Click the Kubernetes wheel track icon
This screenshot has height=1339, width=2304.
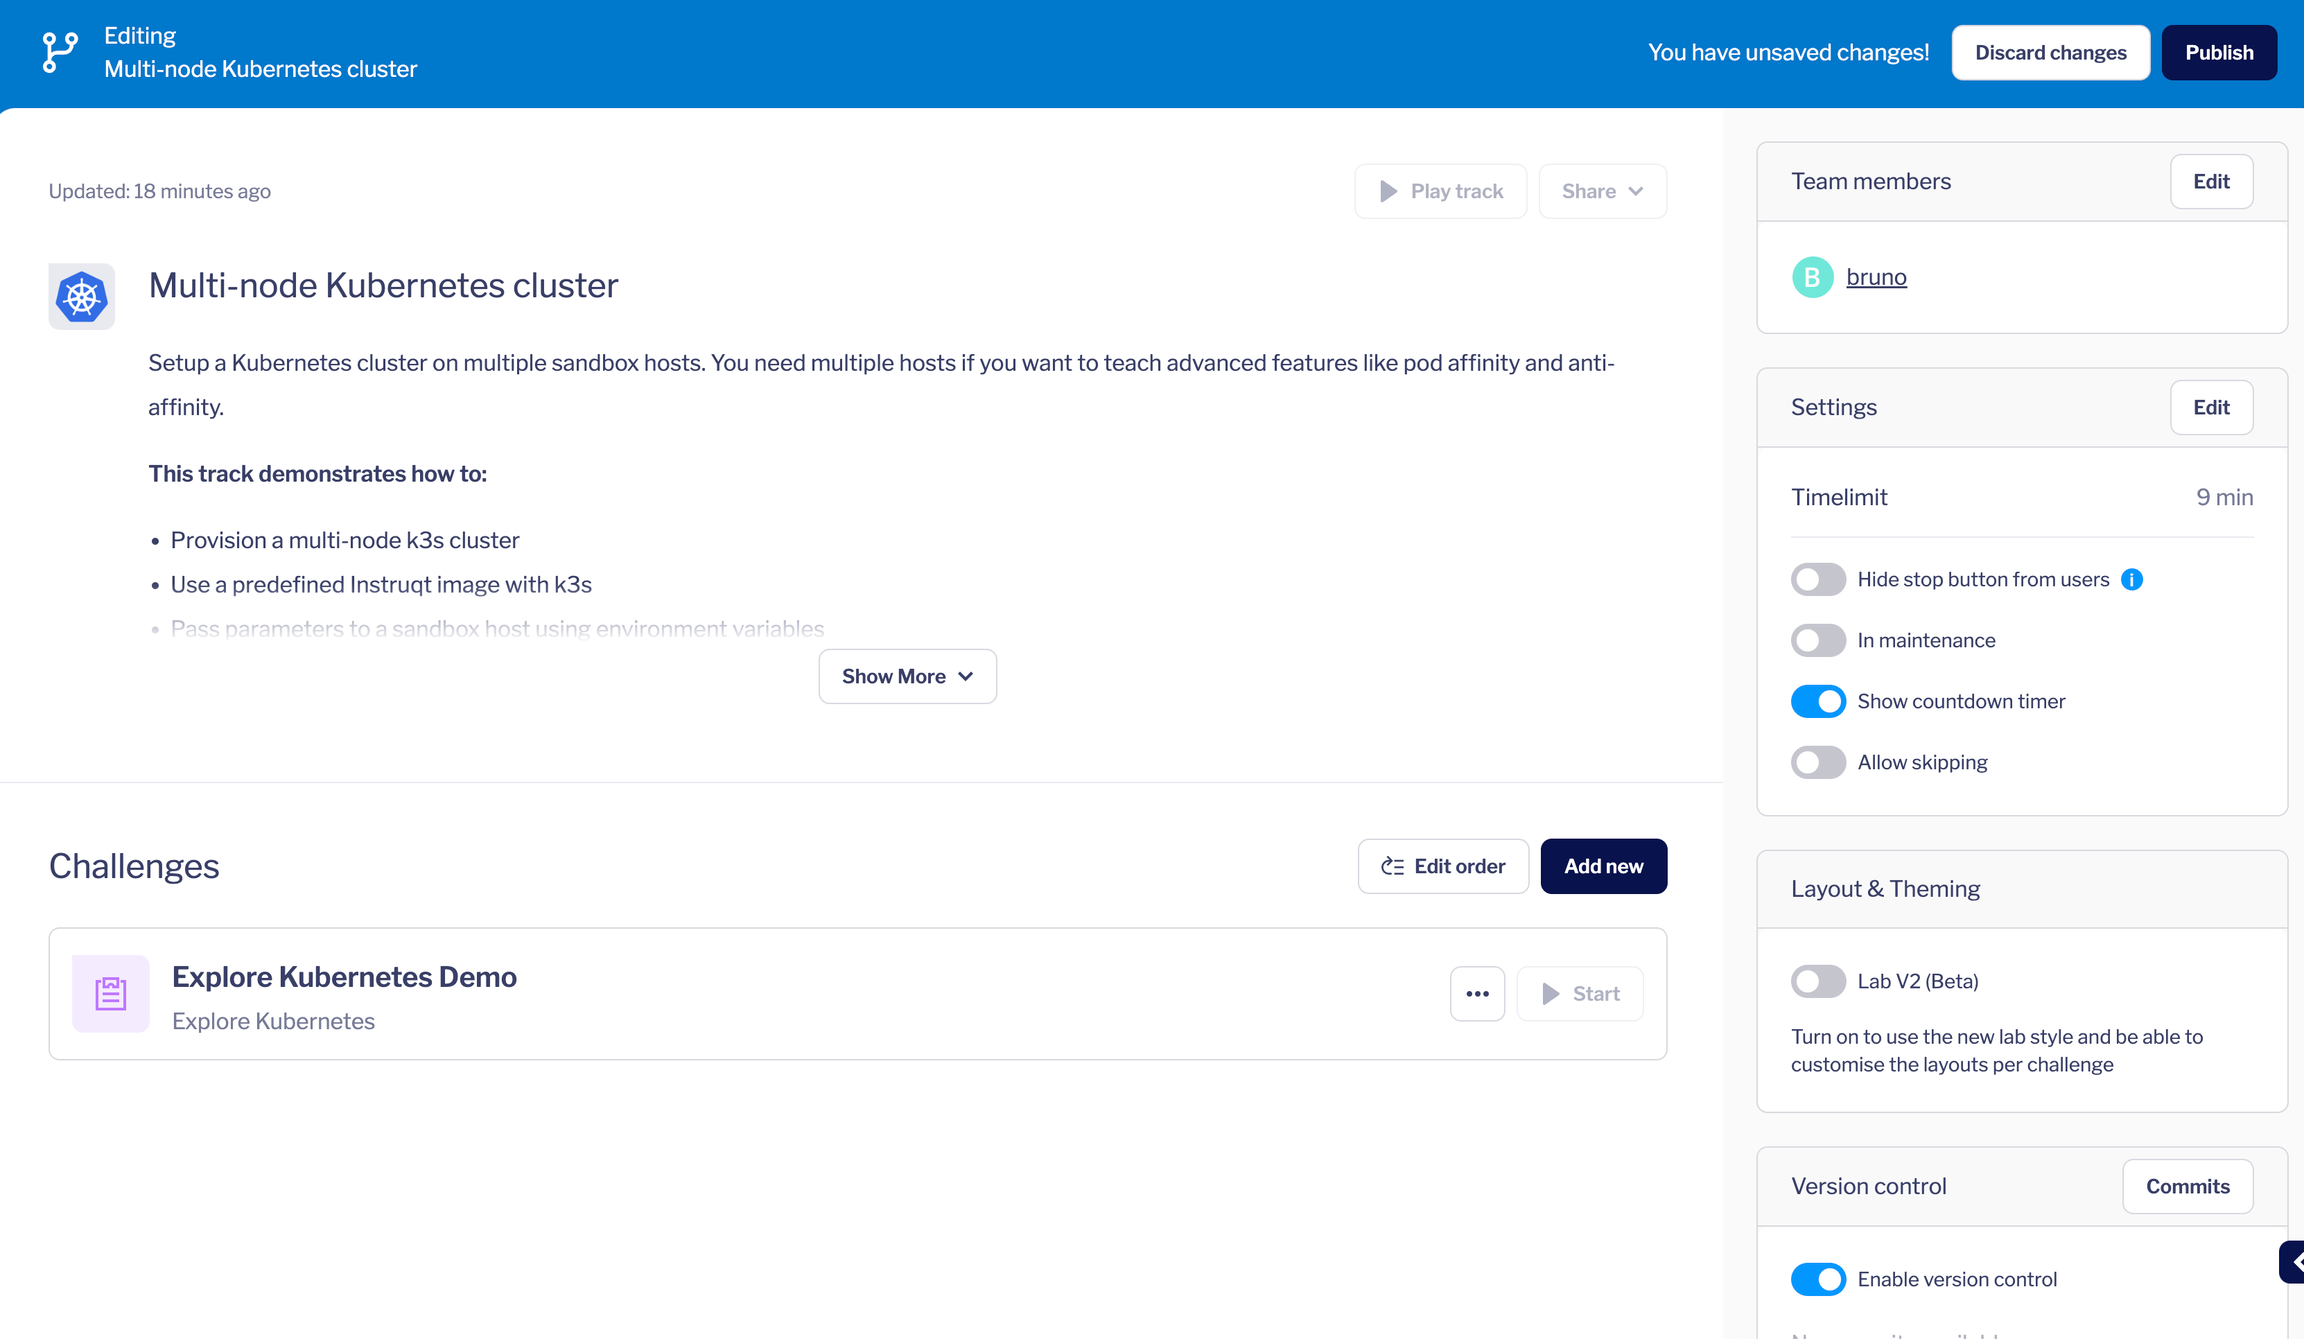(x=82, y=297)
